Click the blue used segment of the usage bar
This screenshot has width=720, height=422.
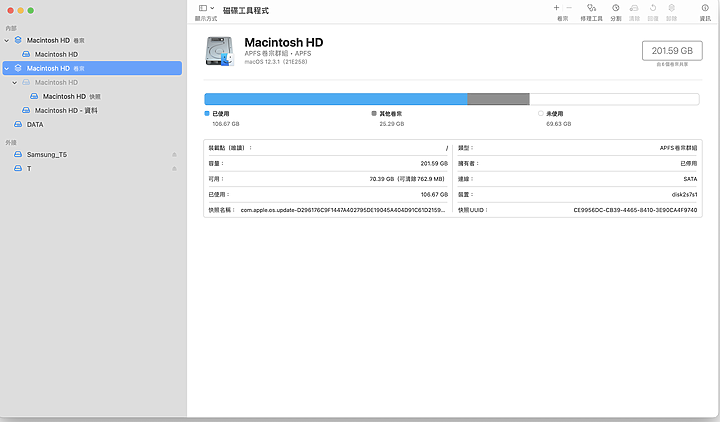(x=336, y=99)
